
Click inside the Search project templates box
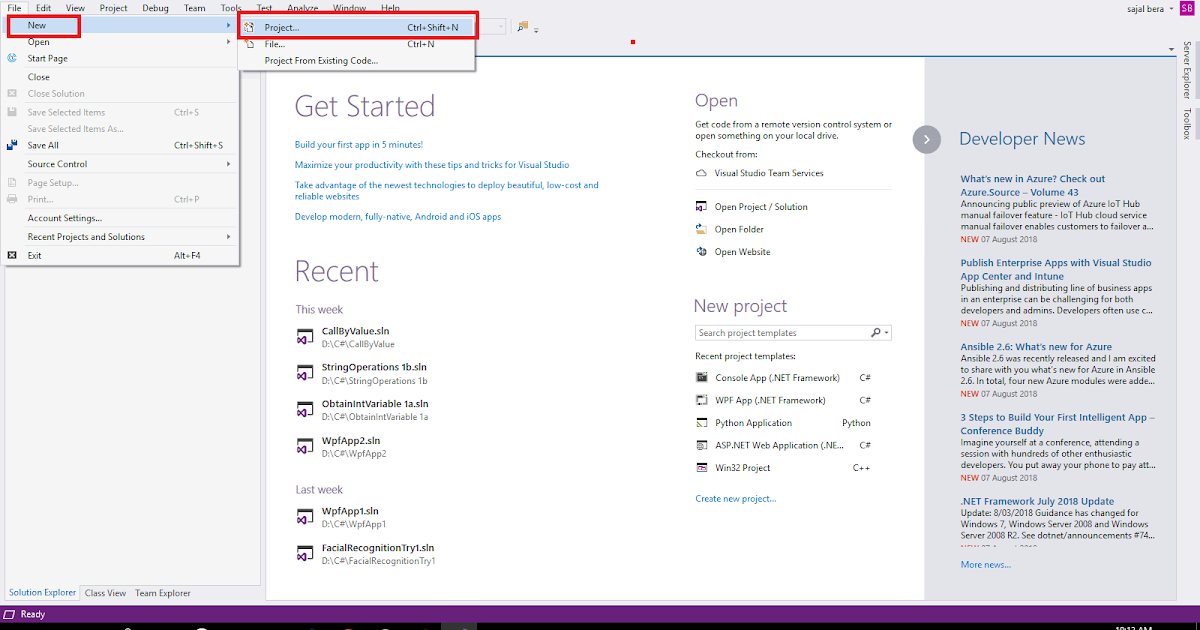pyautogui.click(x=780, y=331)
